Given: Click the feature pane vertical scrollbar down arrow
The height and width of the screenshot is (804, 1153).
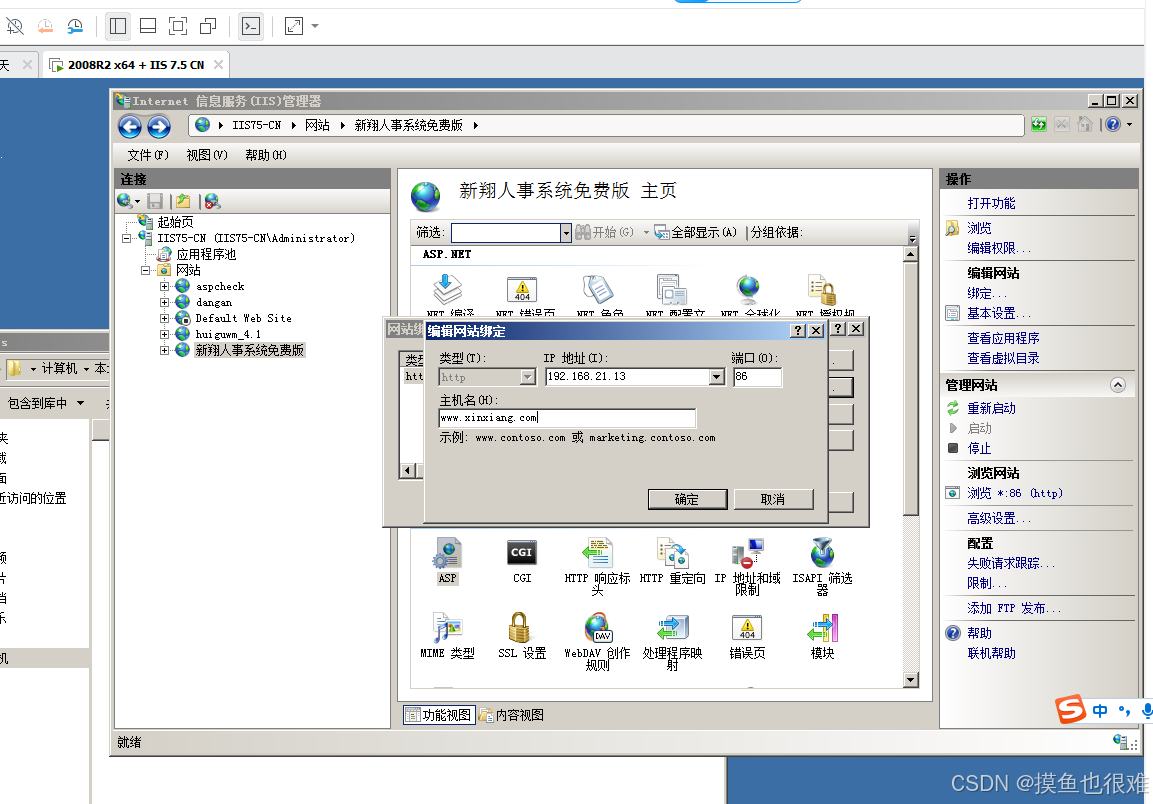Looking at the screenshot, I should coord(910,680).
